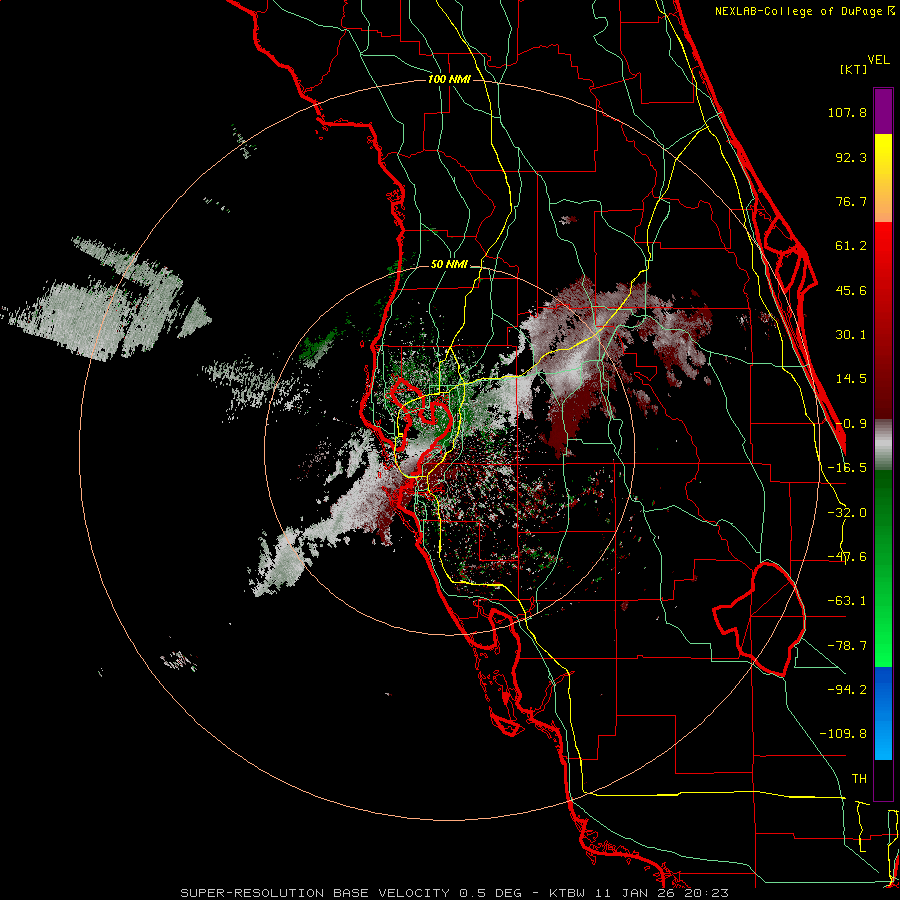Select the 76.7 velocity scale value
Screen dimensions: 900x900
[x=851, y=201]
